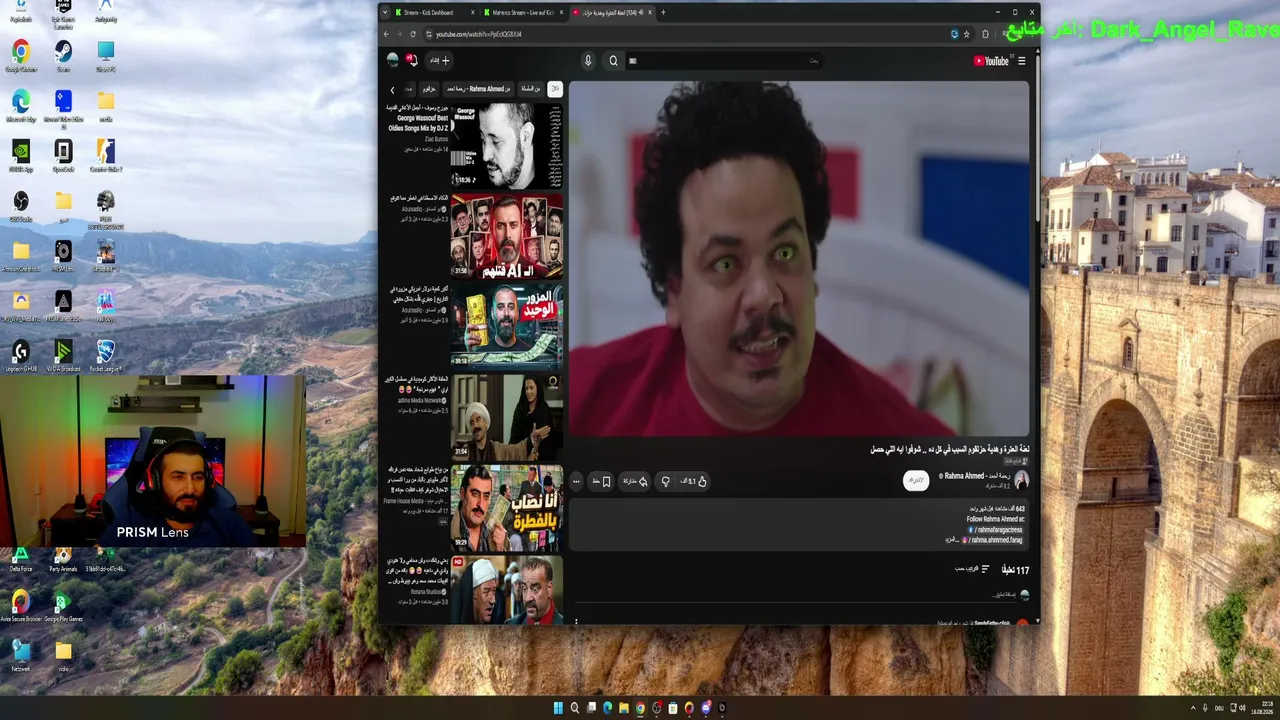This screenshot has height=720, width=1280.
Task: Open the comments sort-by dropdown
Action: 972,570
